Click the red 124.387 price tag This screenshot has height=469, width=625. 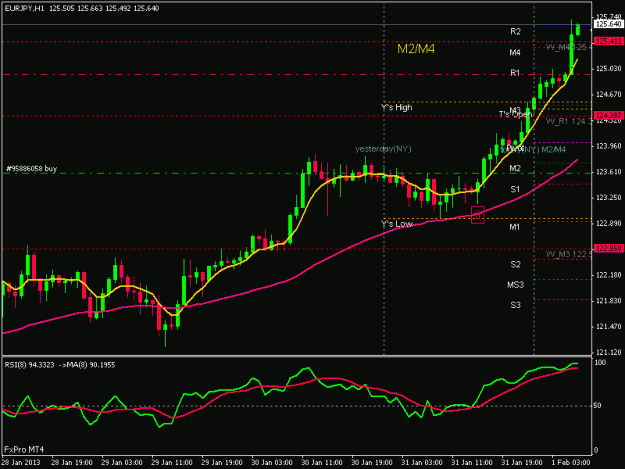[x=608, y=115]
